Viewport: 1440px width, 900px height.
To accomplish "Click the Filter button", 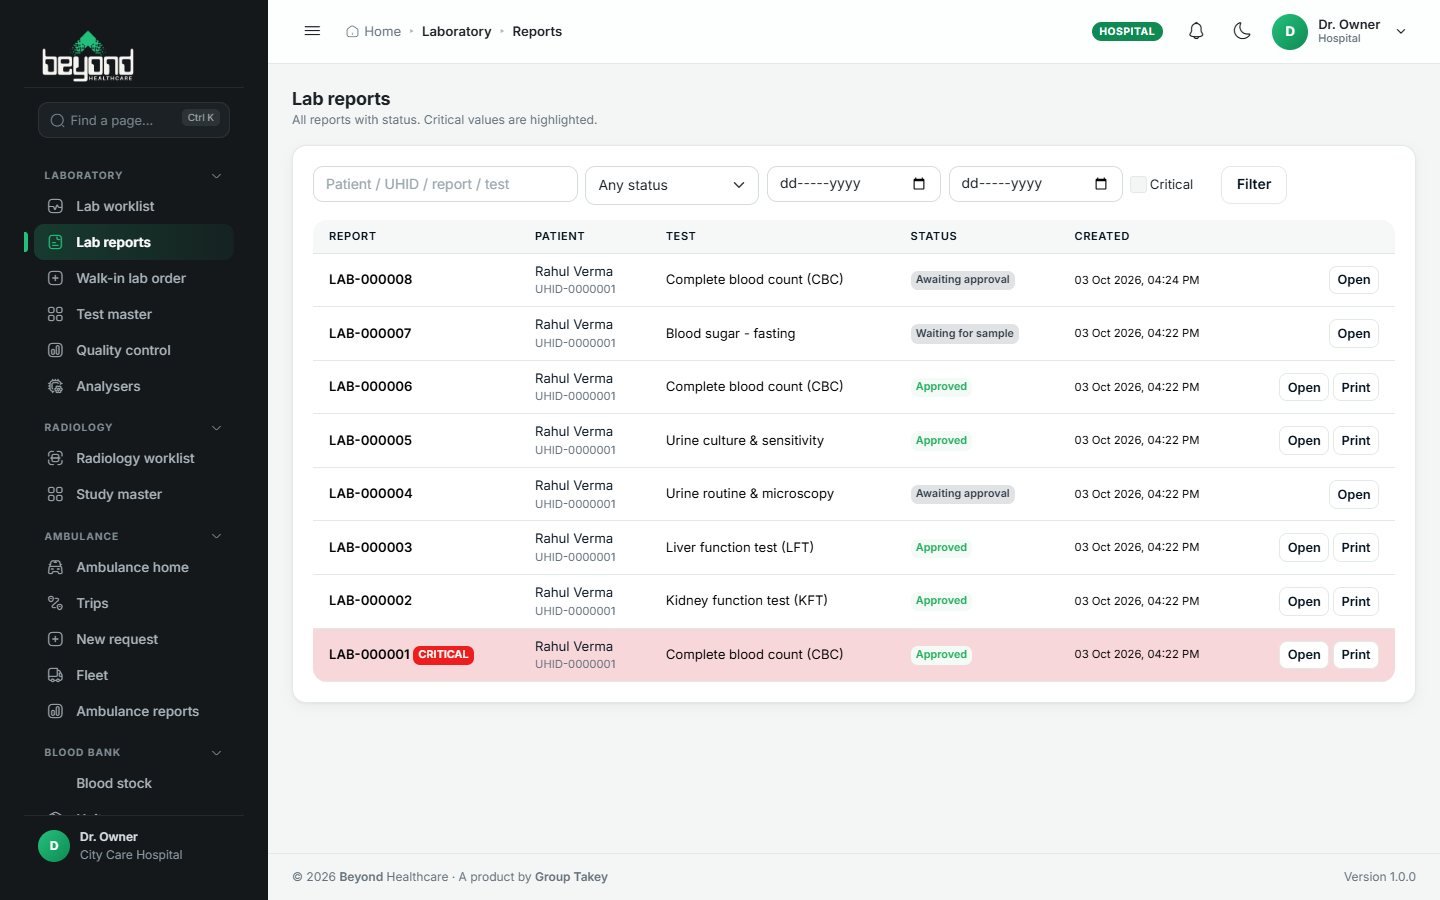I will 1254,184.
